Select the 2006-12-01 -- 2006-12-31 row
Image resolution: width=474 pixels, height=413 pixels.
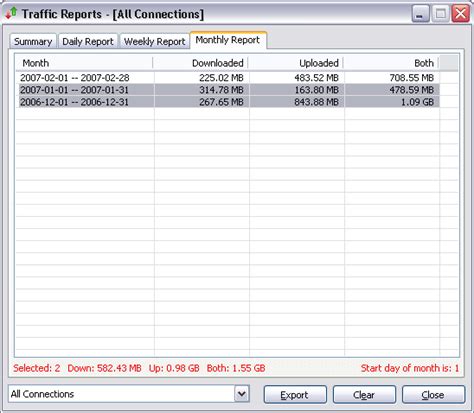pos(228,102)
